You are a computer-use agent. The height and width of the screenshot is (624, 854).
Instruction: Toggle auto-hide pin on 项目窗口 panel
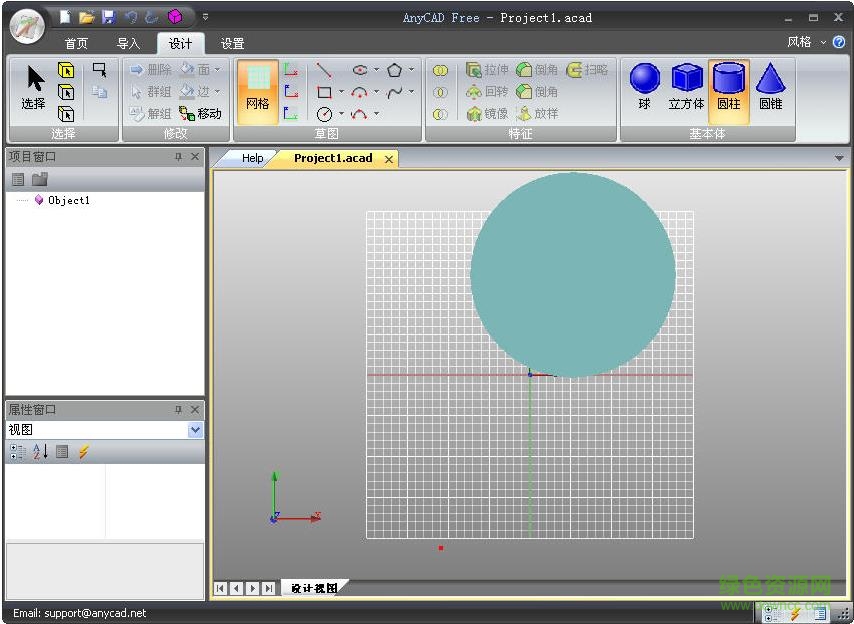(179, 156)
